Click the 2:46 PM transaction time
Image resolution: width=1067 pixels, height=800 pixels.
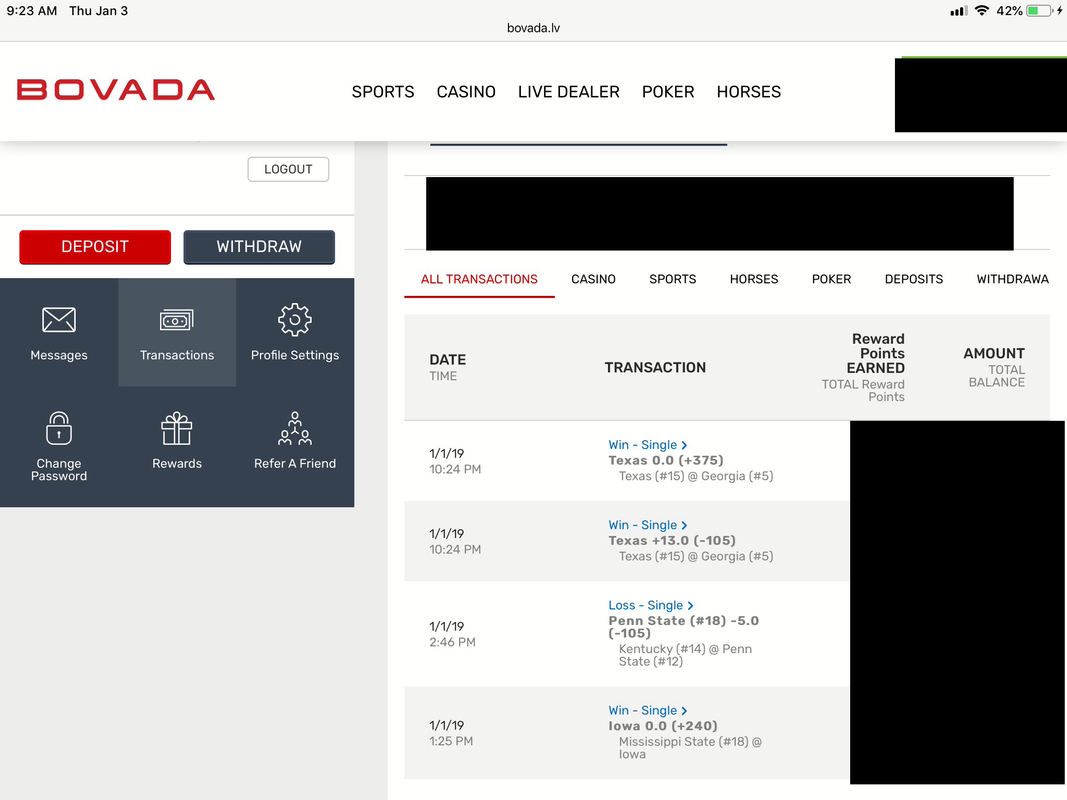pos(452,642)
